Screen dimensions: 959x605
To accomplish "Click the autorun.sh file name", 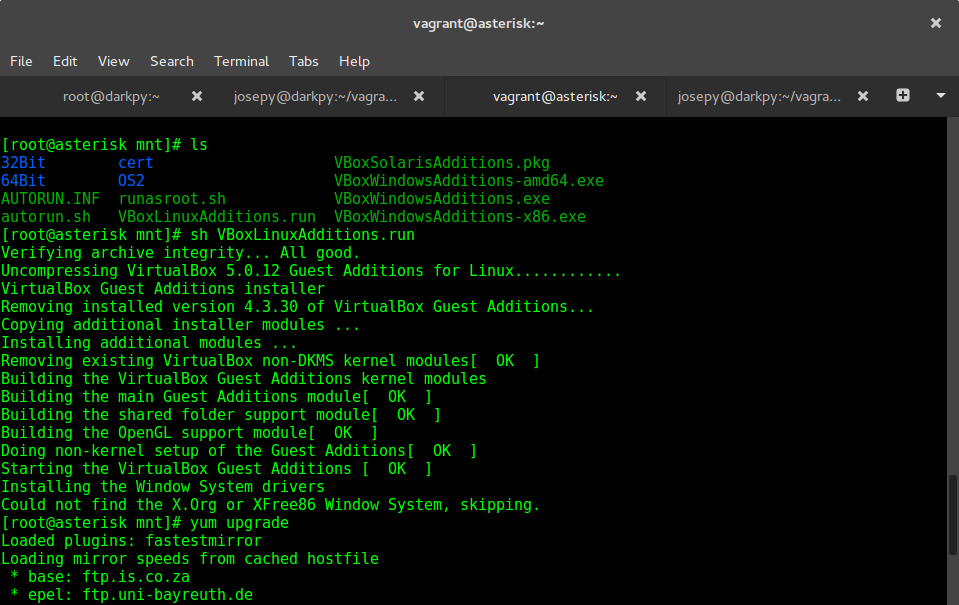I will [x=46, y=217].
